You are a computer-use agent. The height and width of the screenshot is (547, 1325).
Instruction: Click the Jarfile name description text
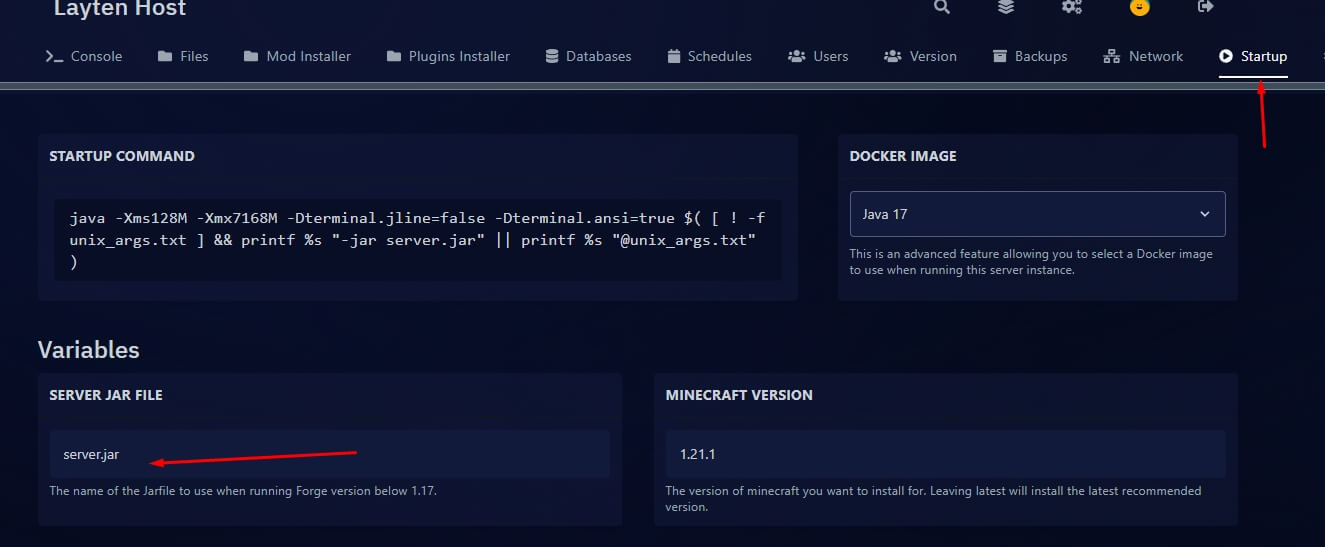(243, 491)
